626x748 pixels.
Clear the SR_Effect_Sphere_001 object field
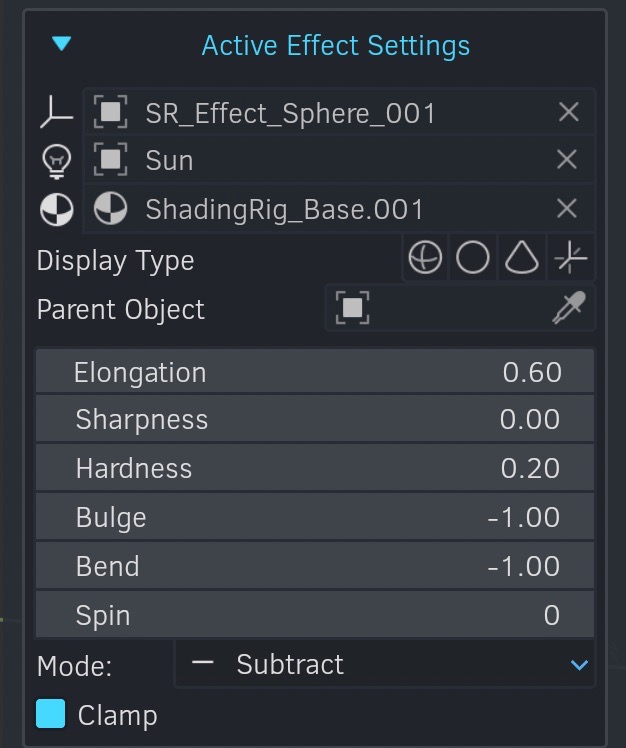[x=568, y=113]
